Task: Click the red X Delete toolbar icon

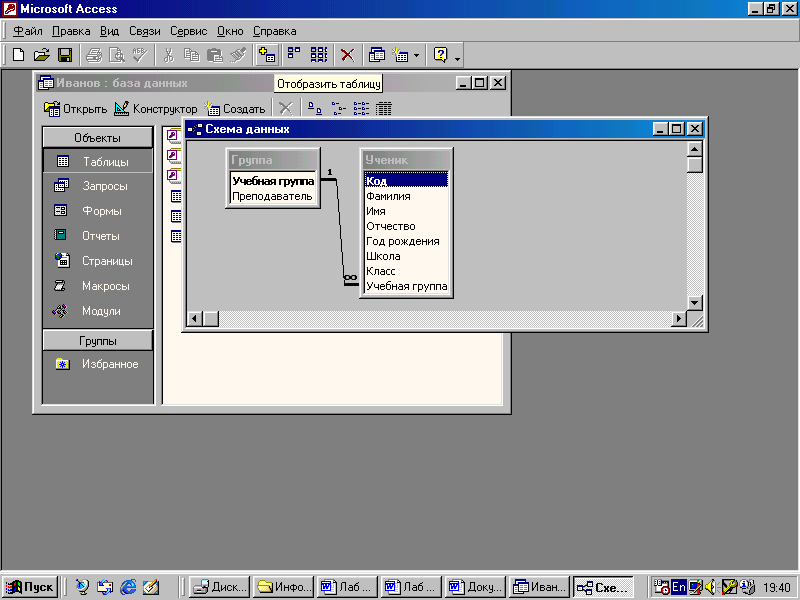Action: pos(347,55)
